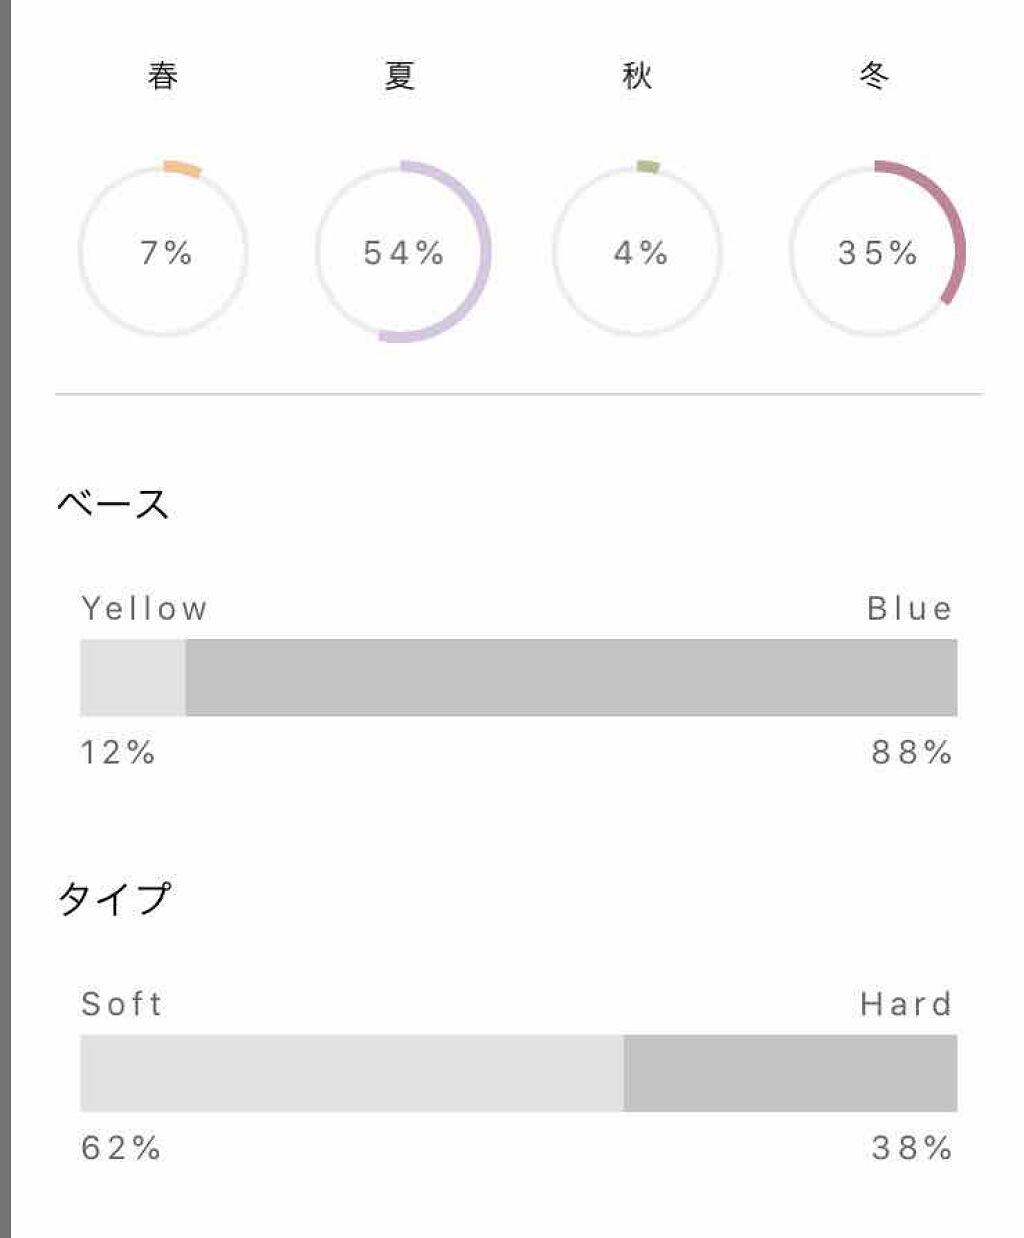Tap the 秋 season label
Image resolution: width=1024 pixels, height=1238 pixels.
pos(637,76)
